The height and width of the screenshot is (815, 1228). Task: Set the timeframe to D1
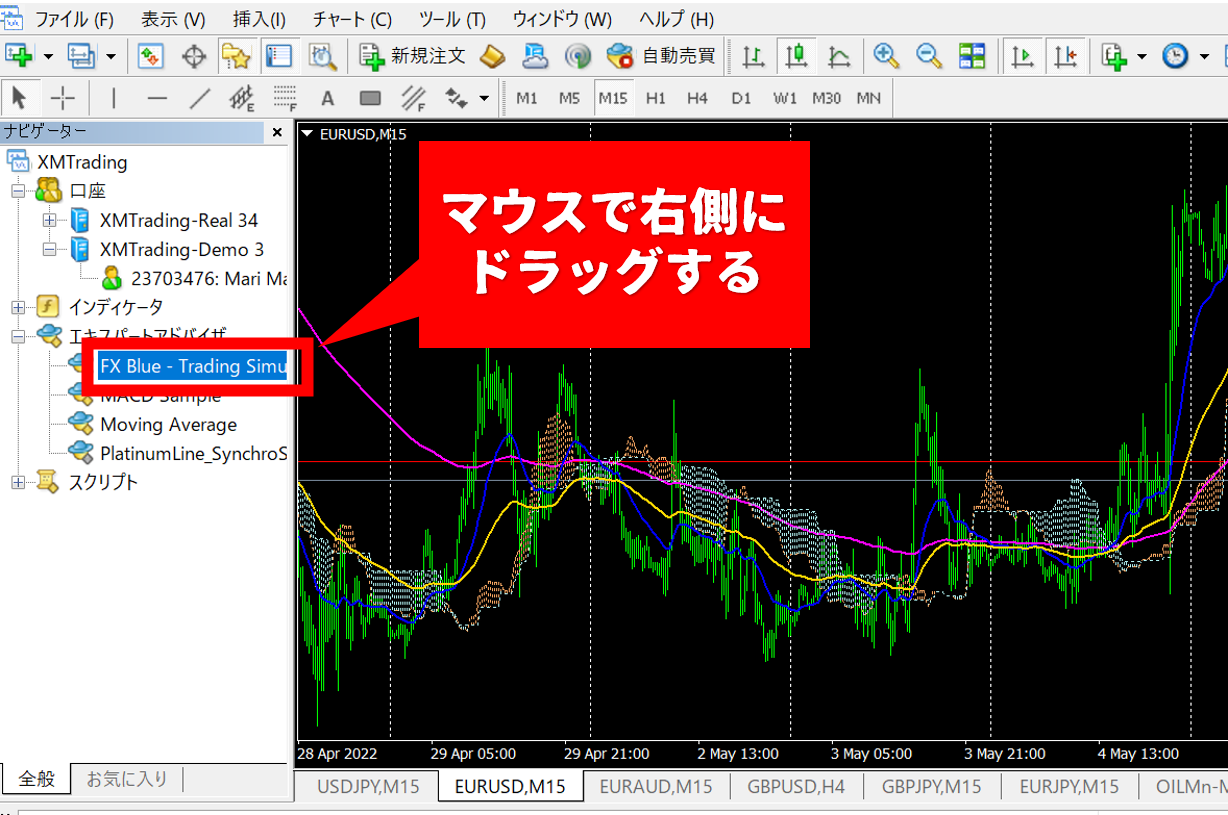(741, 98)
